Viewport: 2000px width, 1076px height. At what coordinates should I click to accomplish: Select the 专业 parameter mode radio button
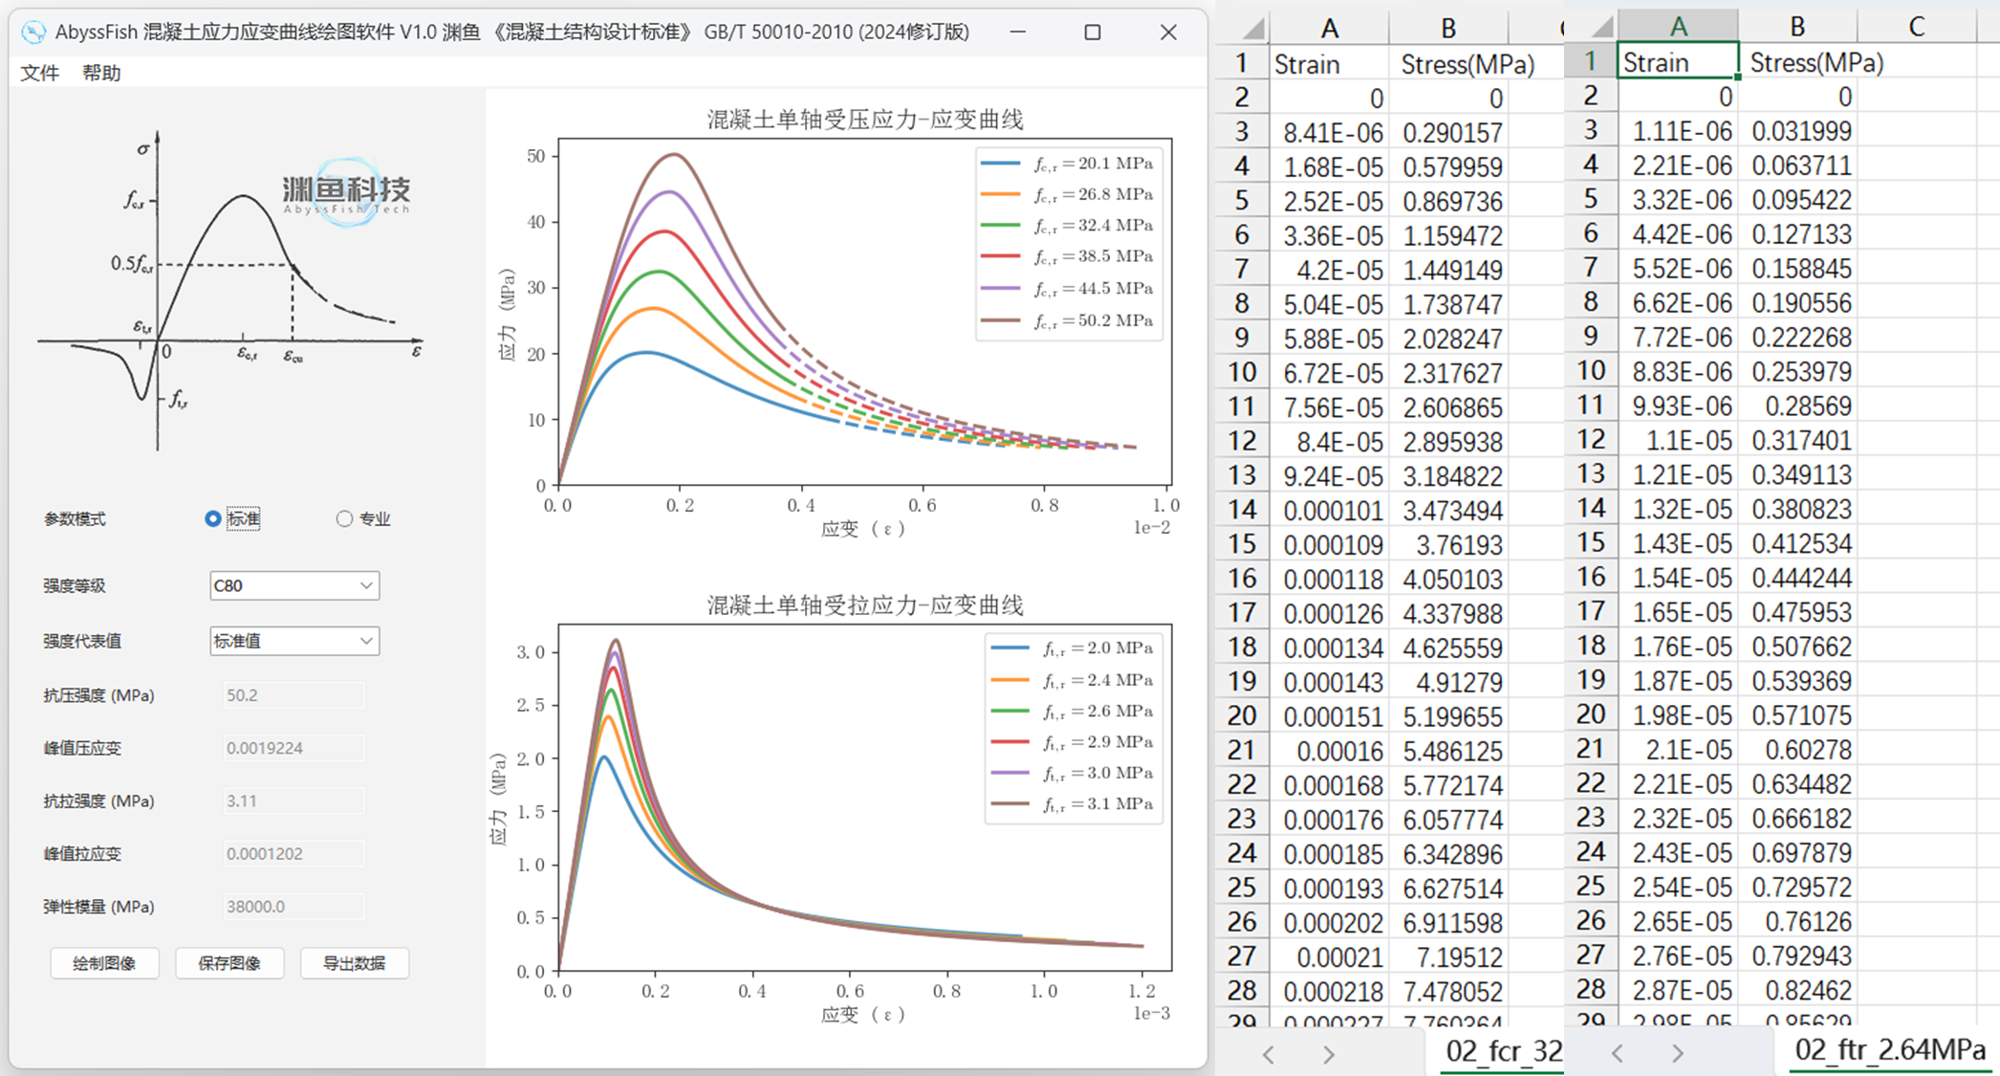[x=345, y=519]
